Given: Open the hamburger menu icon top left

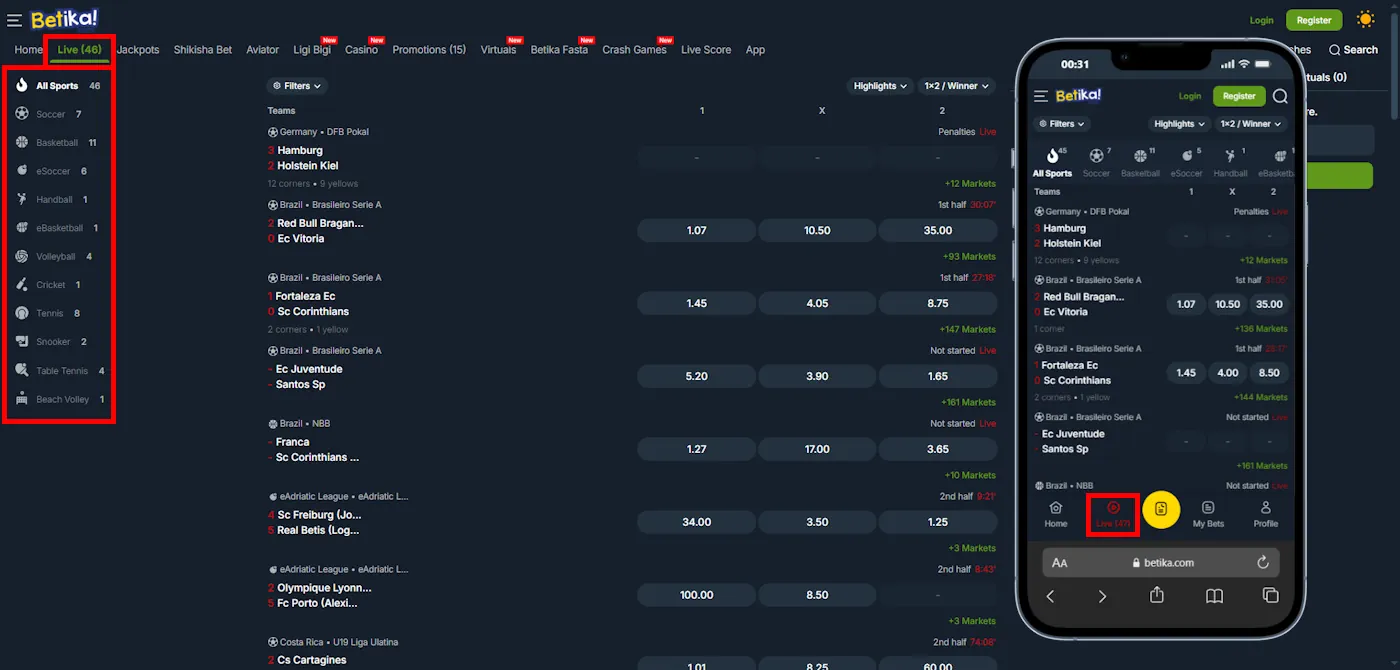Looking at the screenshot, I should [x=14, y=18].
